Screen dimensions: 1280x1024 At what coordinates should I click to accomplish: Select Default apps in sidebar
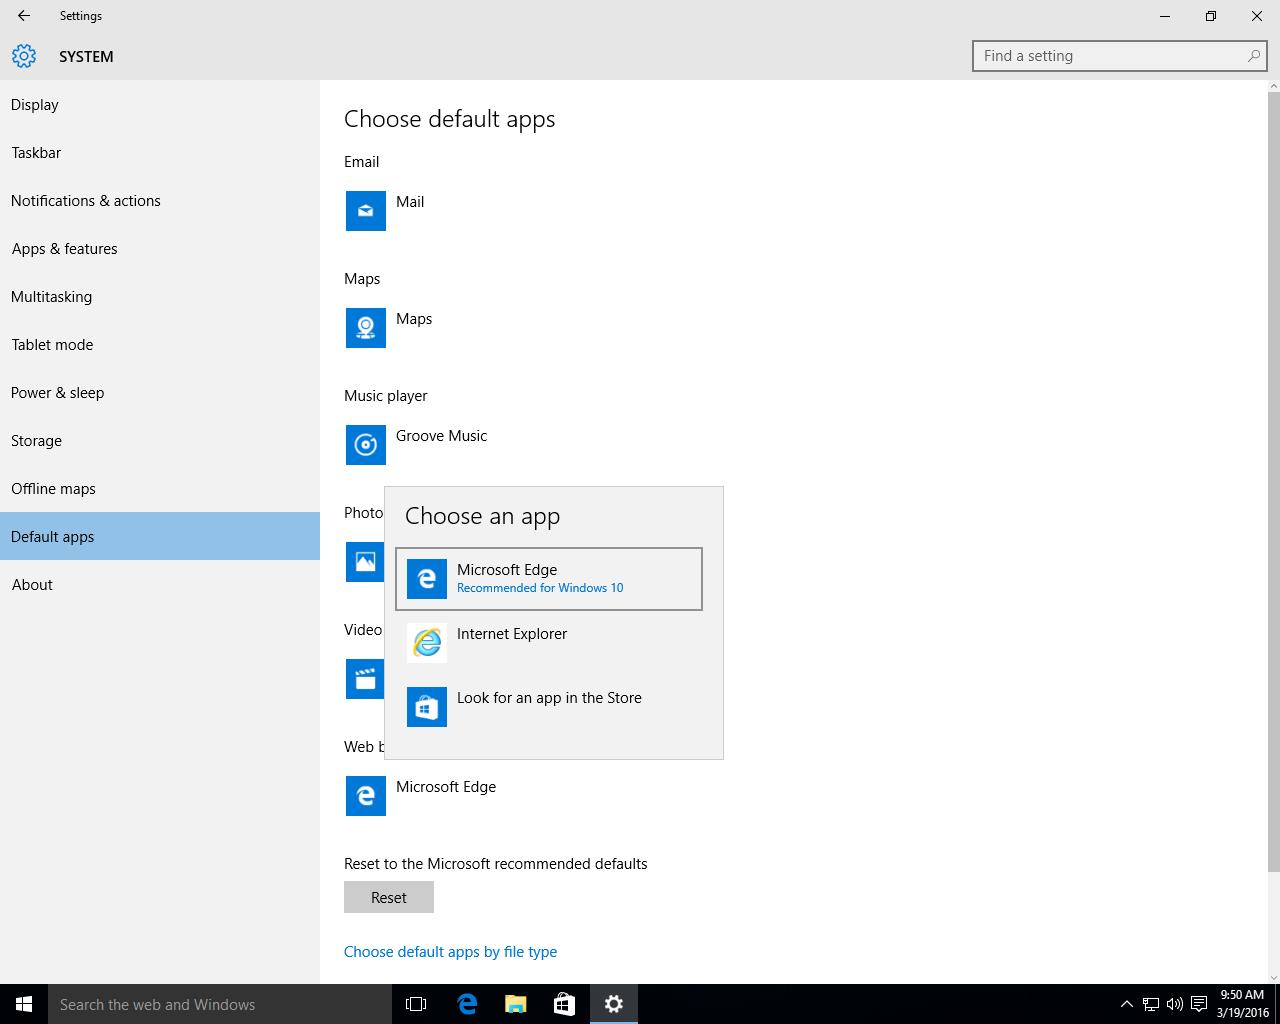[x=160, y=537]
